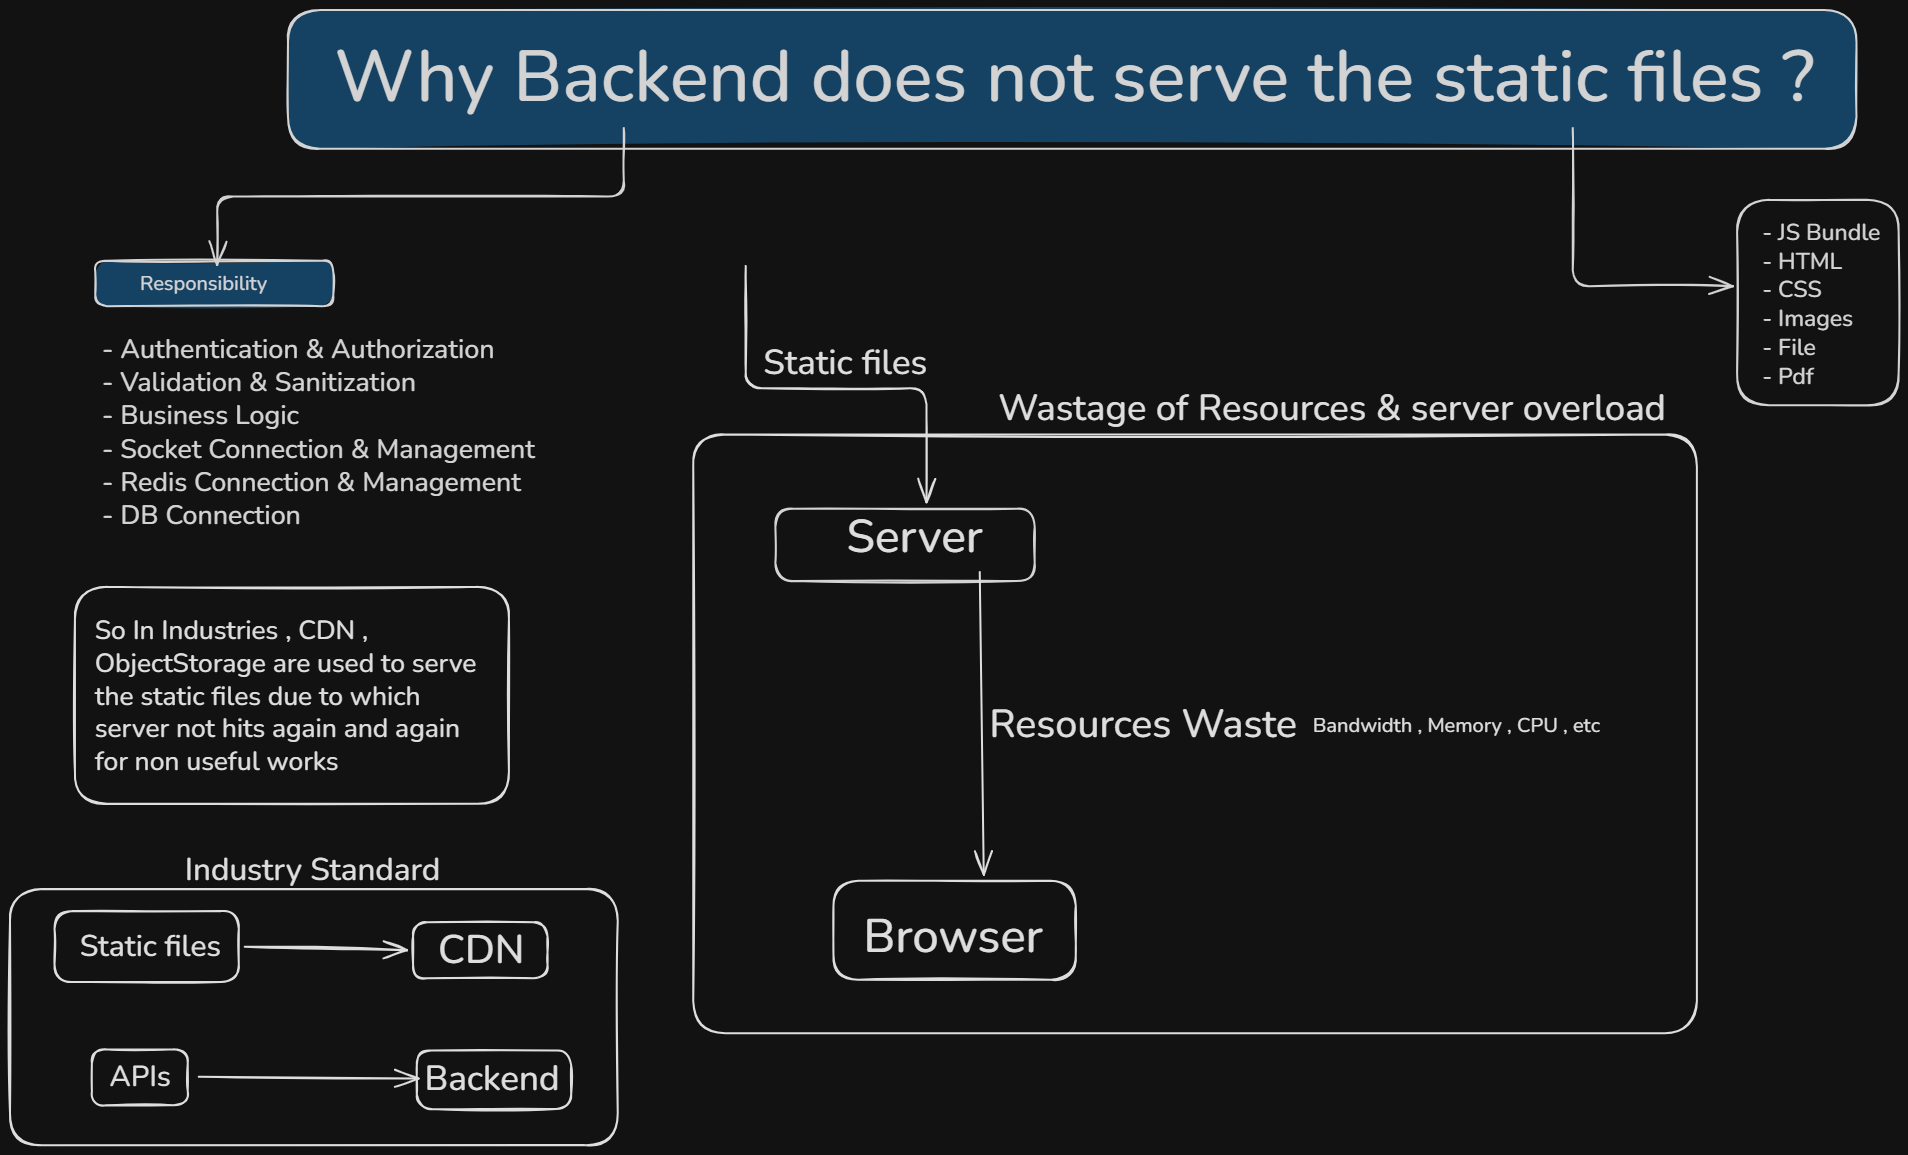Viewport: 1908px width, 1155px height.
Task: Select 'Wastage of Resources & server overload' heading
Action: [1332, 408]
